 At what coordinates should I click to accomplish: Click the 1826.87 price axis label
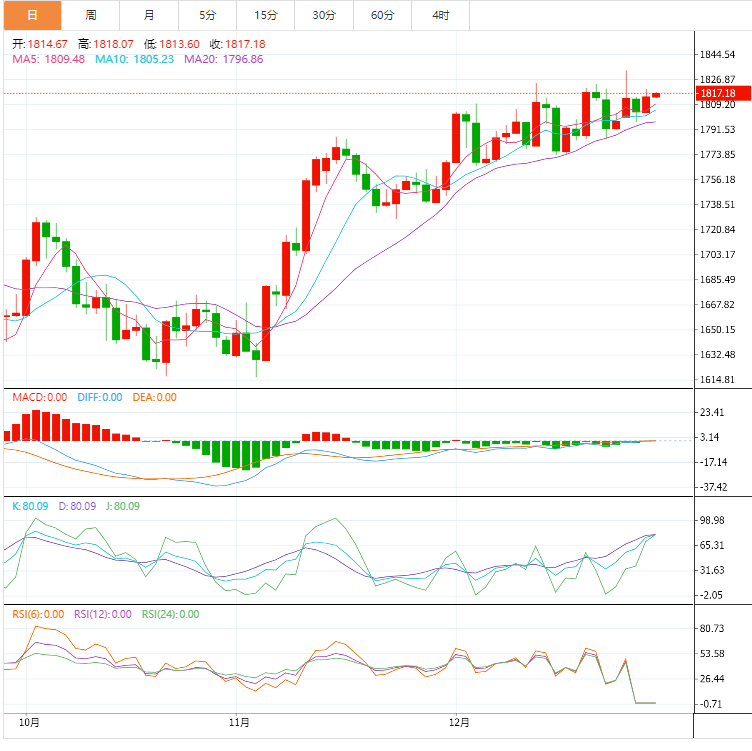(x=717, y=80)
